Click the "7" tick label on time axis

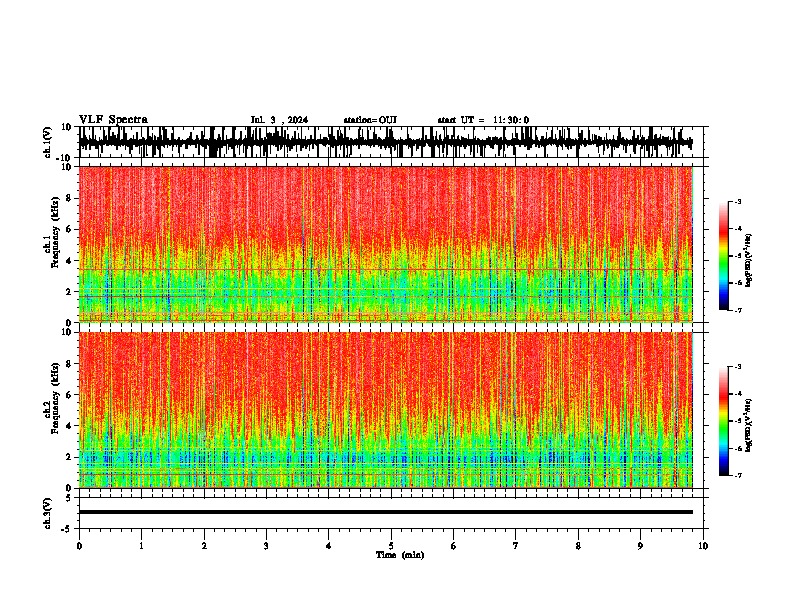pos(516,546)
